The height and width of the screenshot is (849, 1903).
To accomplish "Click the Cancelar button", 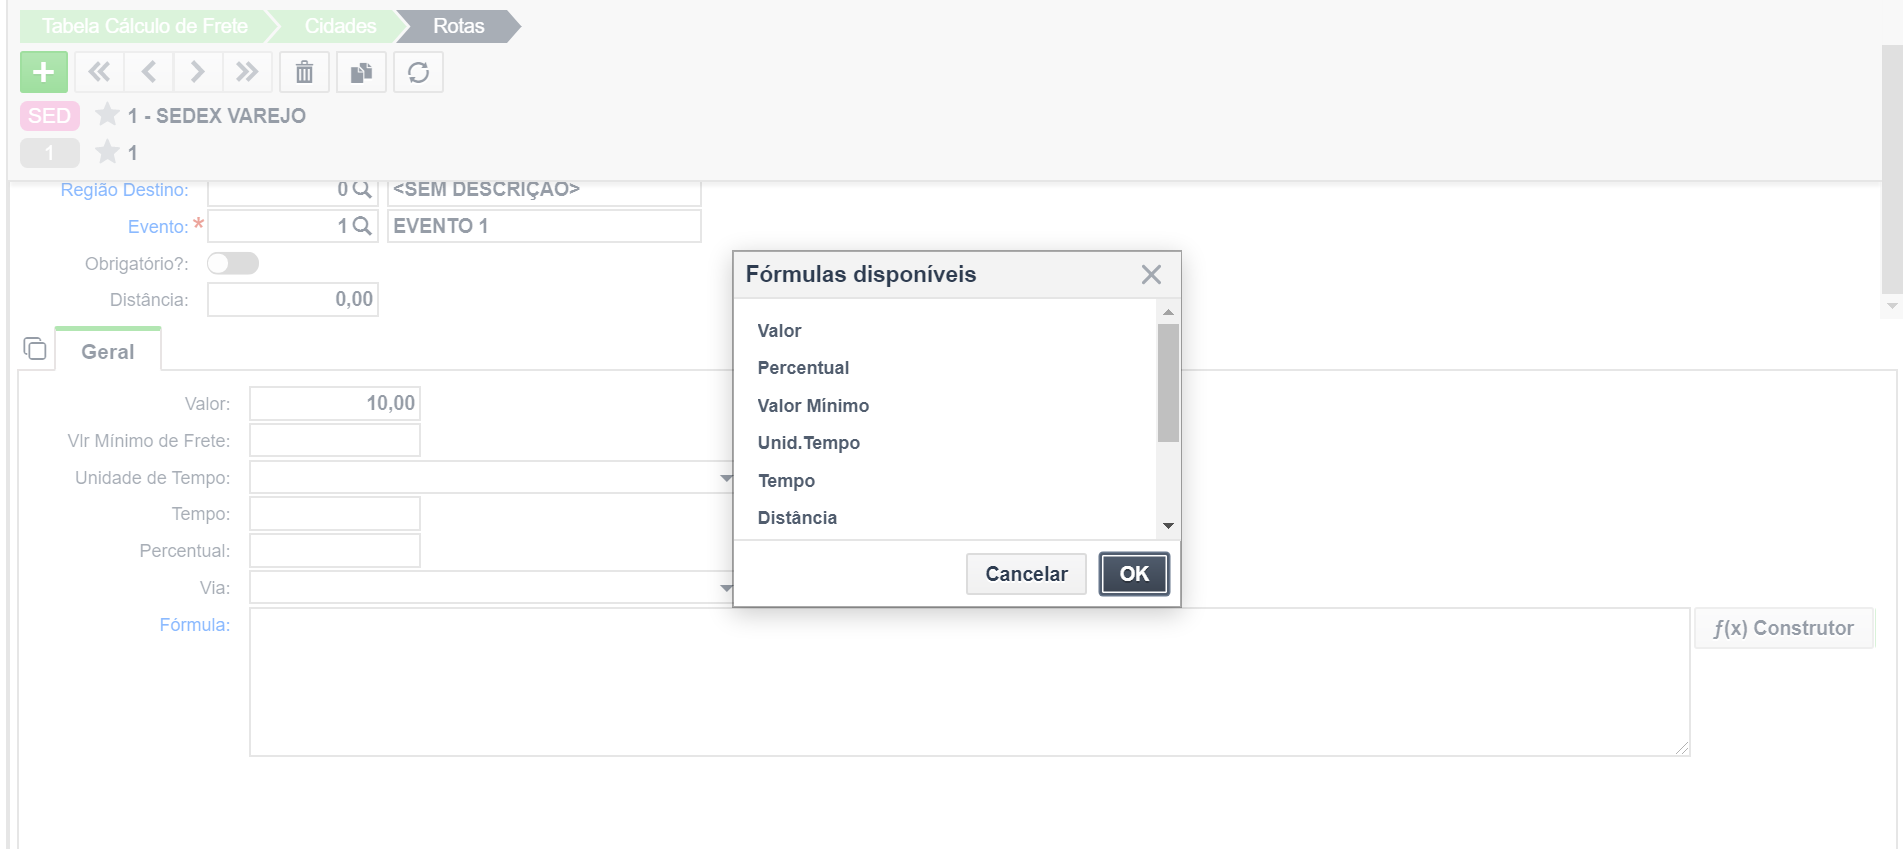I will [1025, 574].
